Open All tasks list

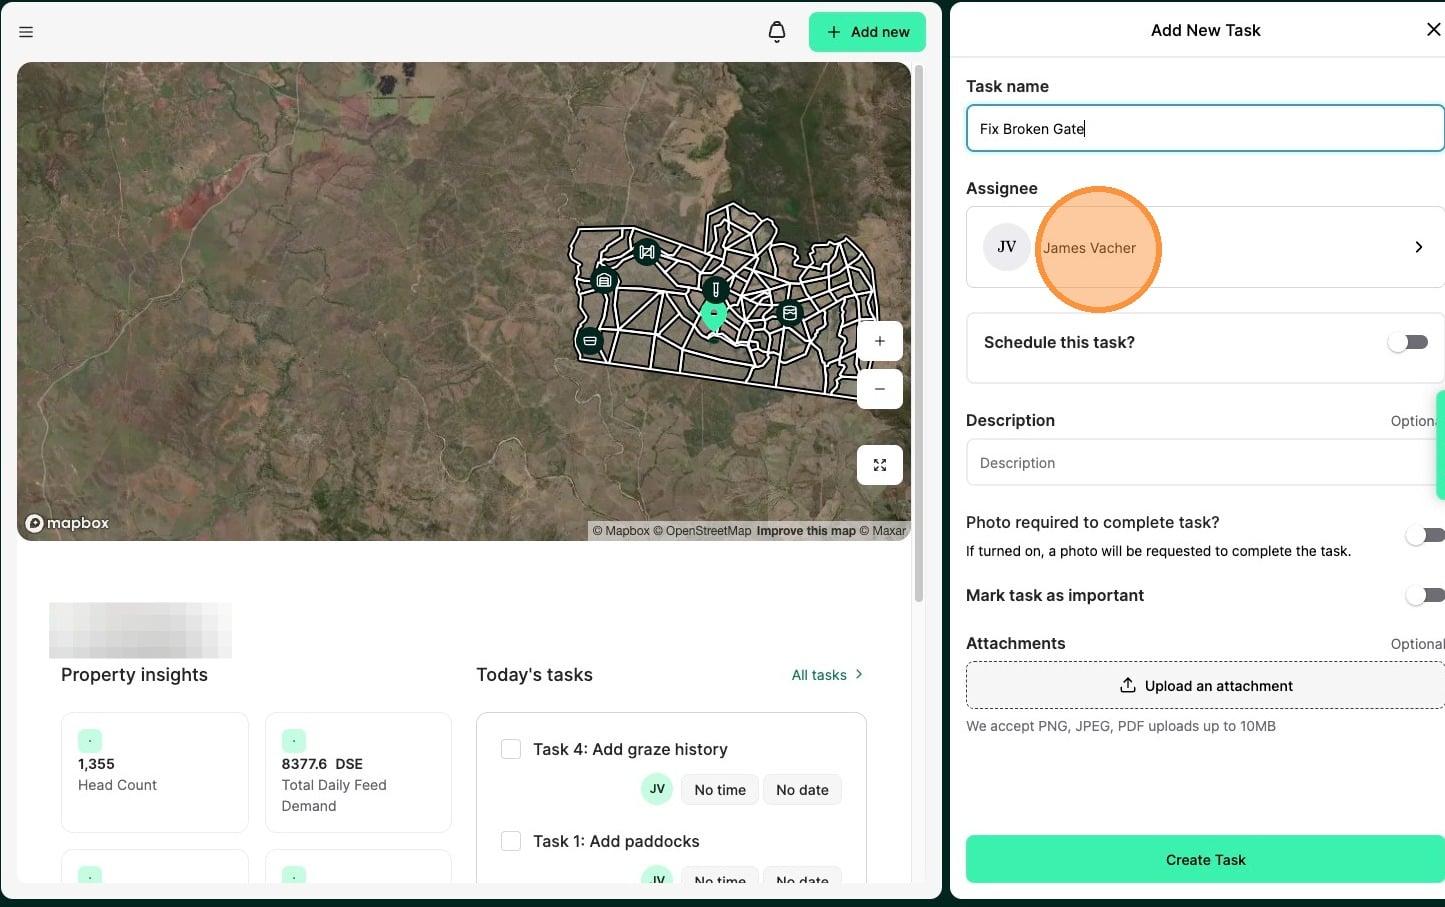tap(827, 675)
